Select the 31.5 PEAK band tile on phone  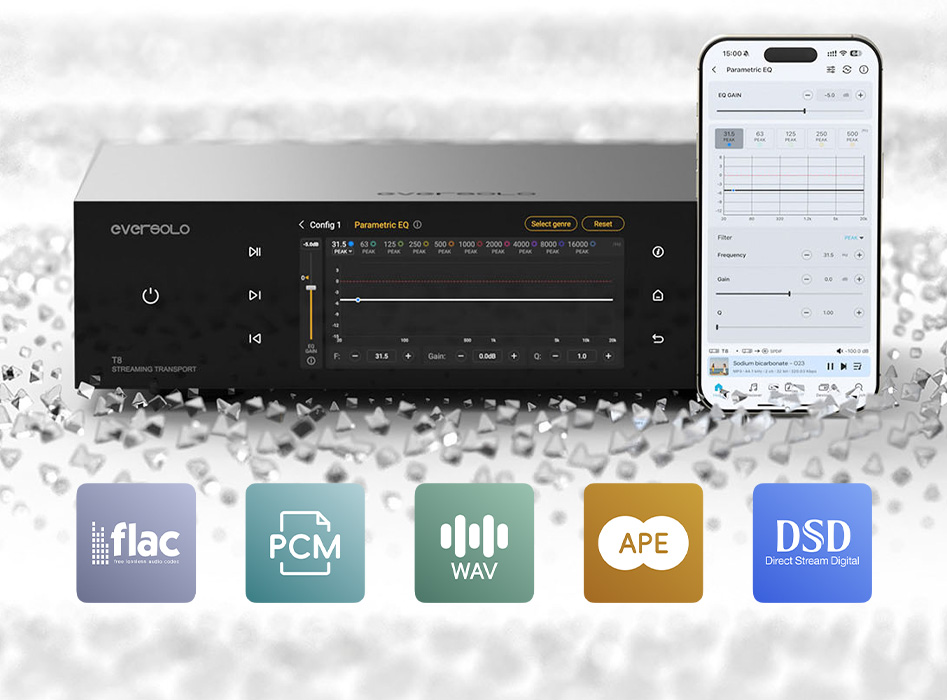[x=729, y=138]
